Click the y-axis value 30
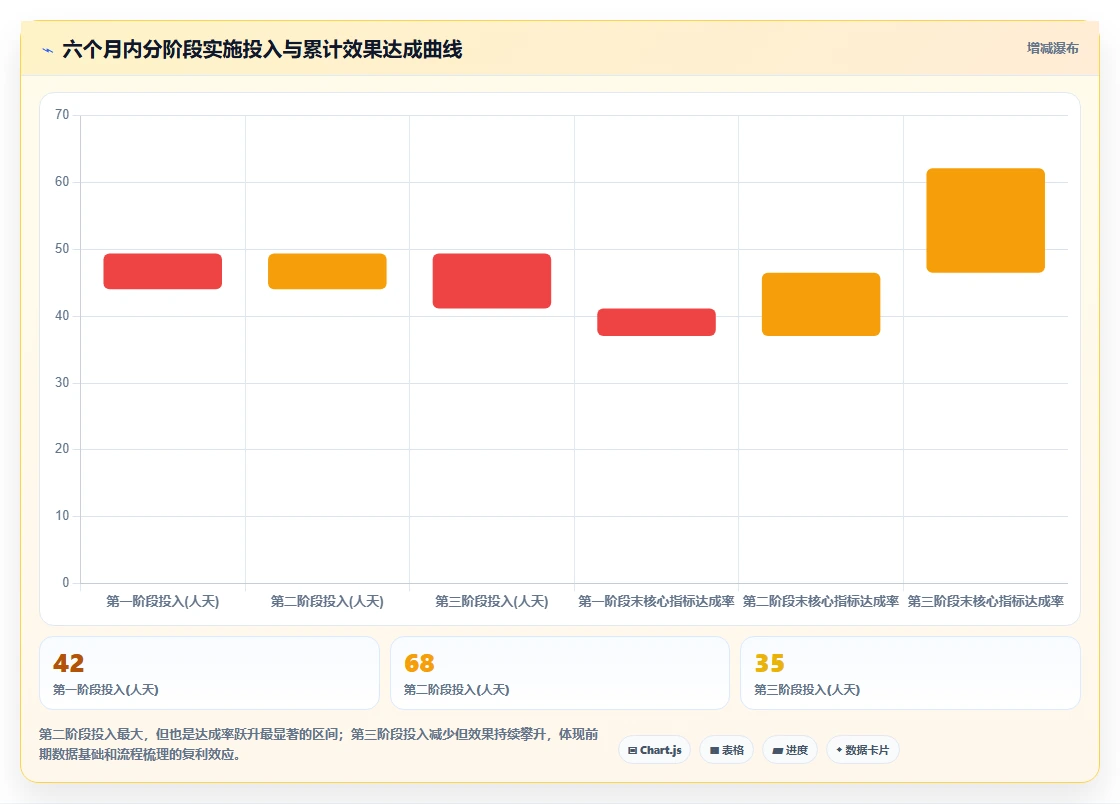 [62, 383]
